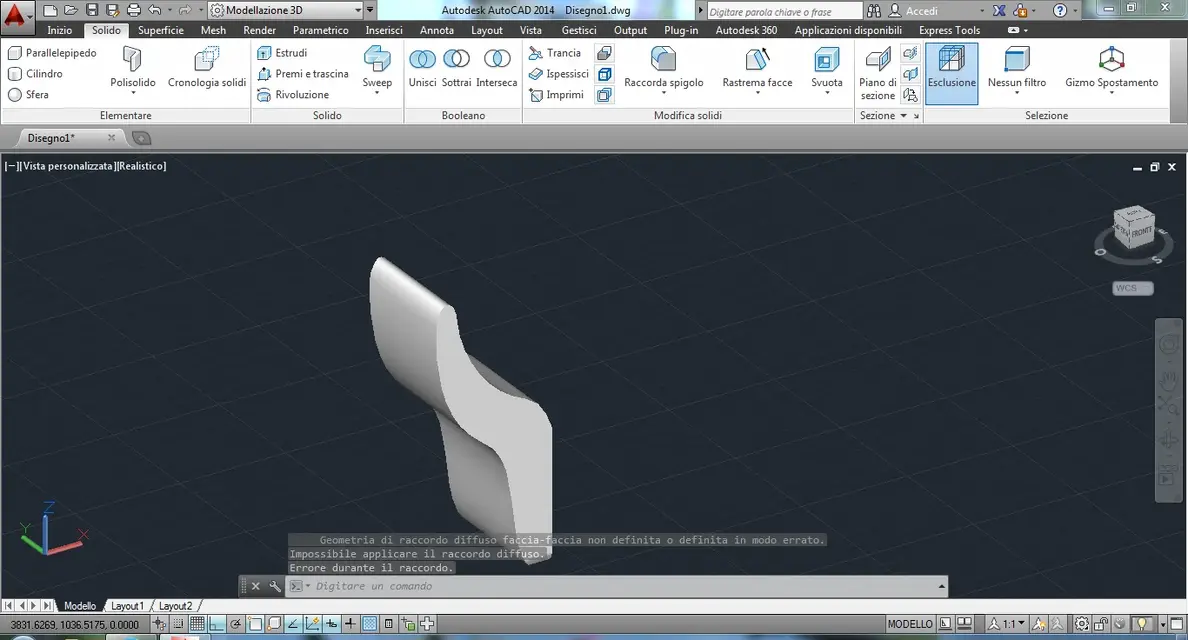Open the Render ribbon tab
The height and width of the screenshot is (640, 1188).
point(259,30)
